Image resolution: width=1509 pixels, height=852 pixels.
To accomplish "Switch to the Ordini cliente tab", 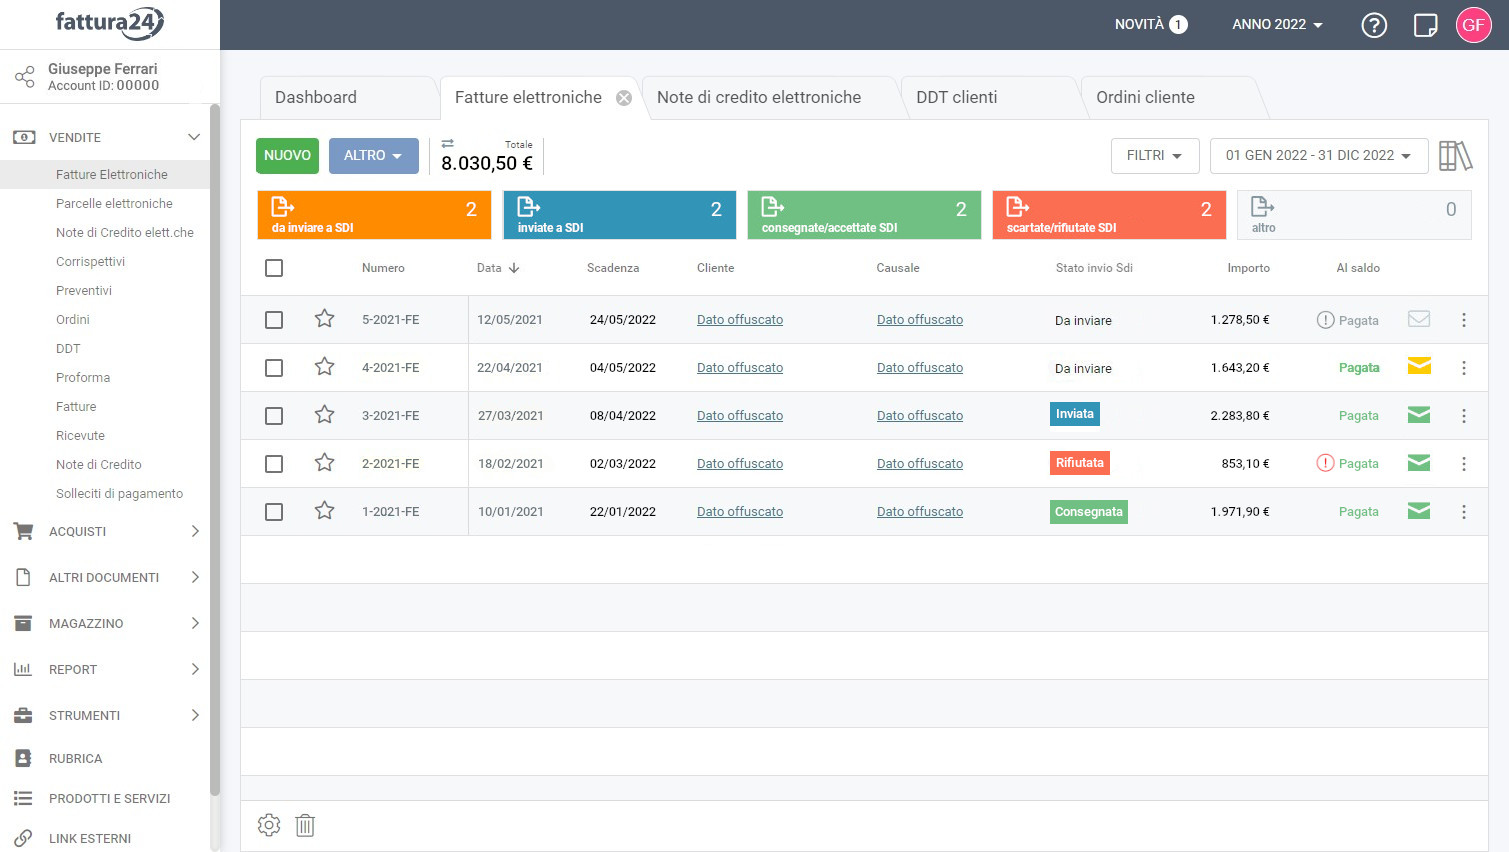I will 1168,98.
